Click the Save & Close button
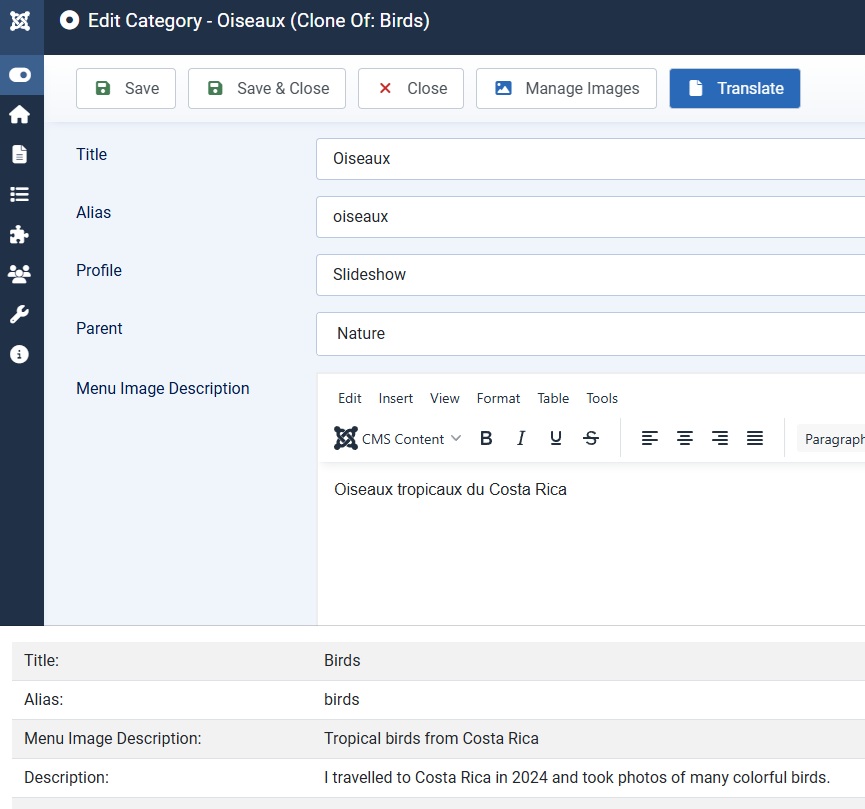This screenshot has height=809, width=865. click(x=267, y=88)
